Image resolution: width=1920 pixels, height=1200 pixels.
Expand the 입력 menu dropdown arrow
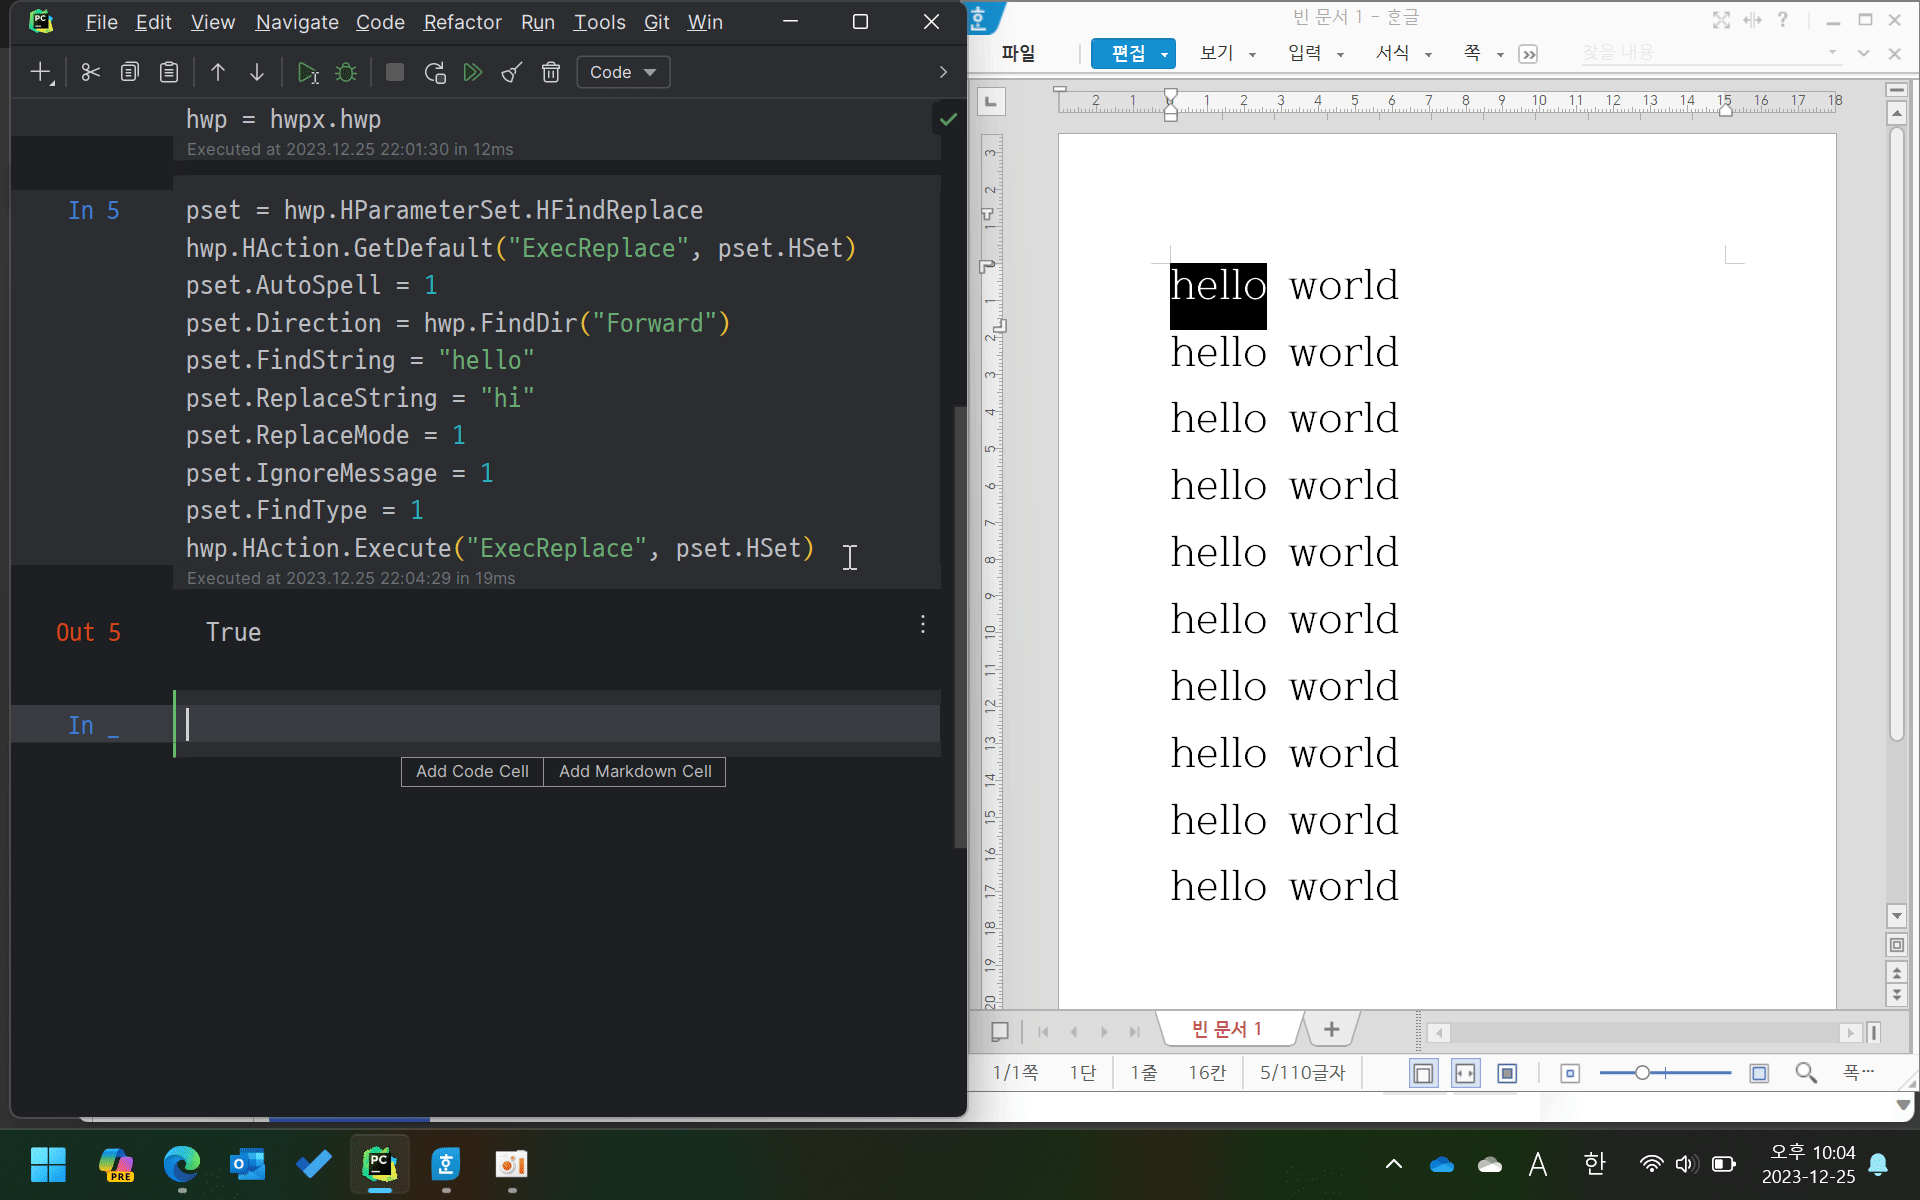pos(1340,54)
